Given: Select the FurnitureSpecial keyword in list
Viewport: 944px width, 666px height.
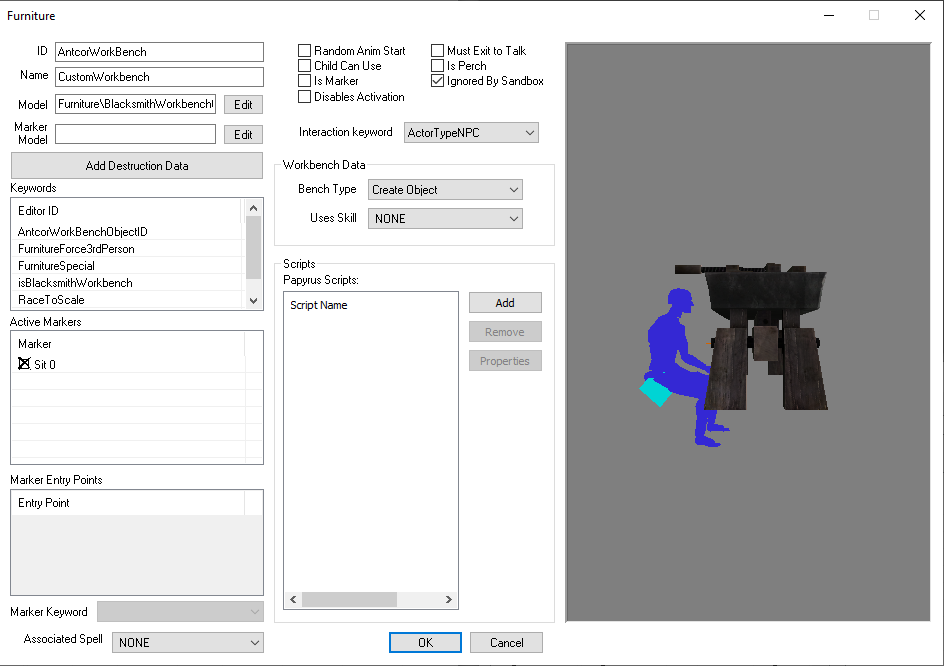Looking at the screenshot, I should click(57, 266).
